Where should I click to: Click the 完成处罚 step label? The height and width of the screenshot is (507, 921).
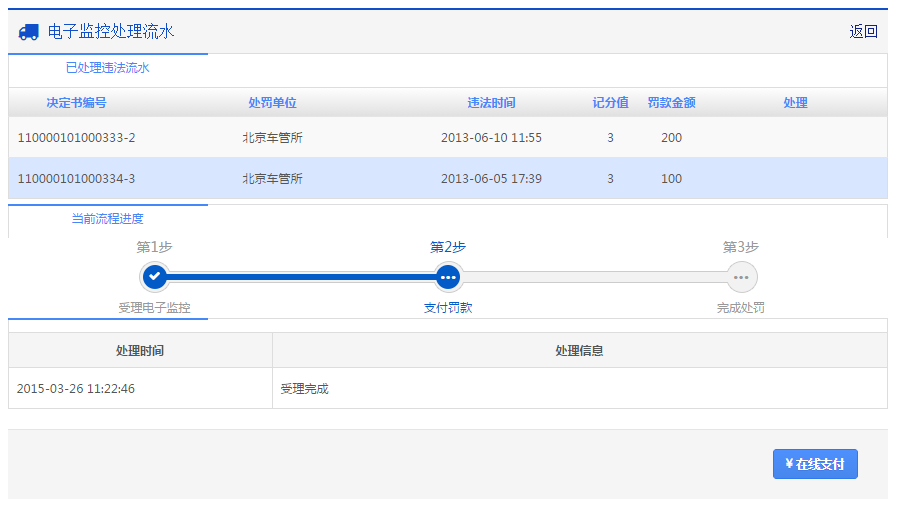pyautogui.click(x=741, y=308)
